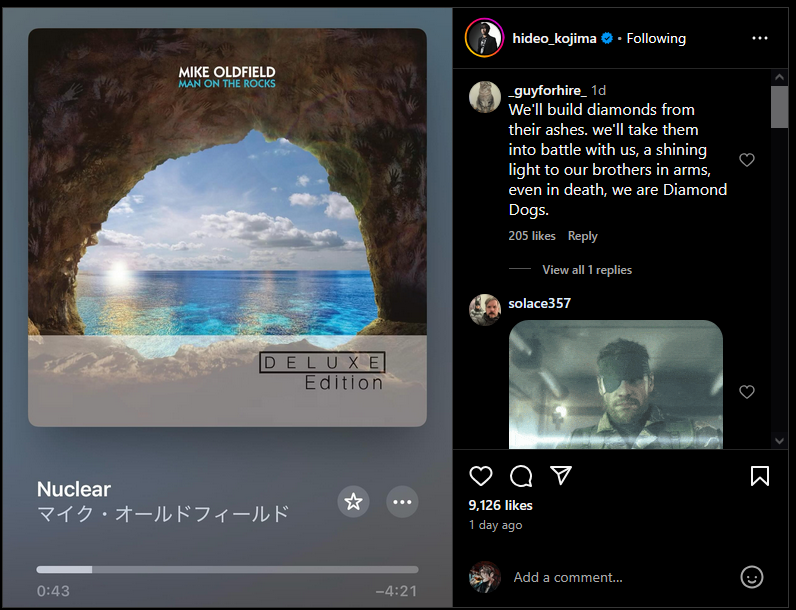Open post options three-dot menu
The width and height of the screenshot is (796, 610).
point(759,38)
